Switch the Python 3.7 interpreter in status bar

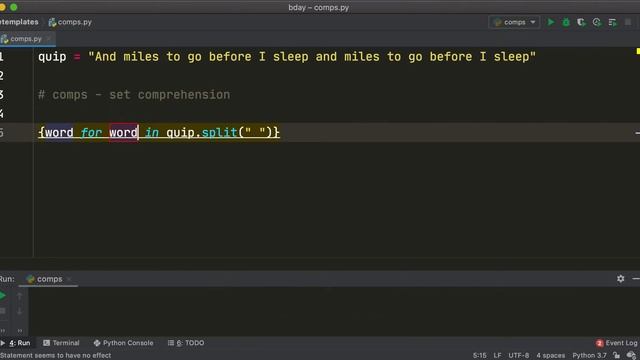click(x=589, y=356)
